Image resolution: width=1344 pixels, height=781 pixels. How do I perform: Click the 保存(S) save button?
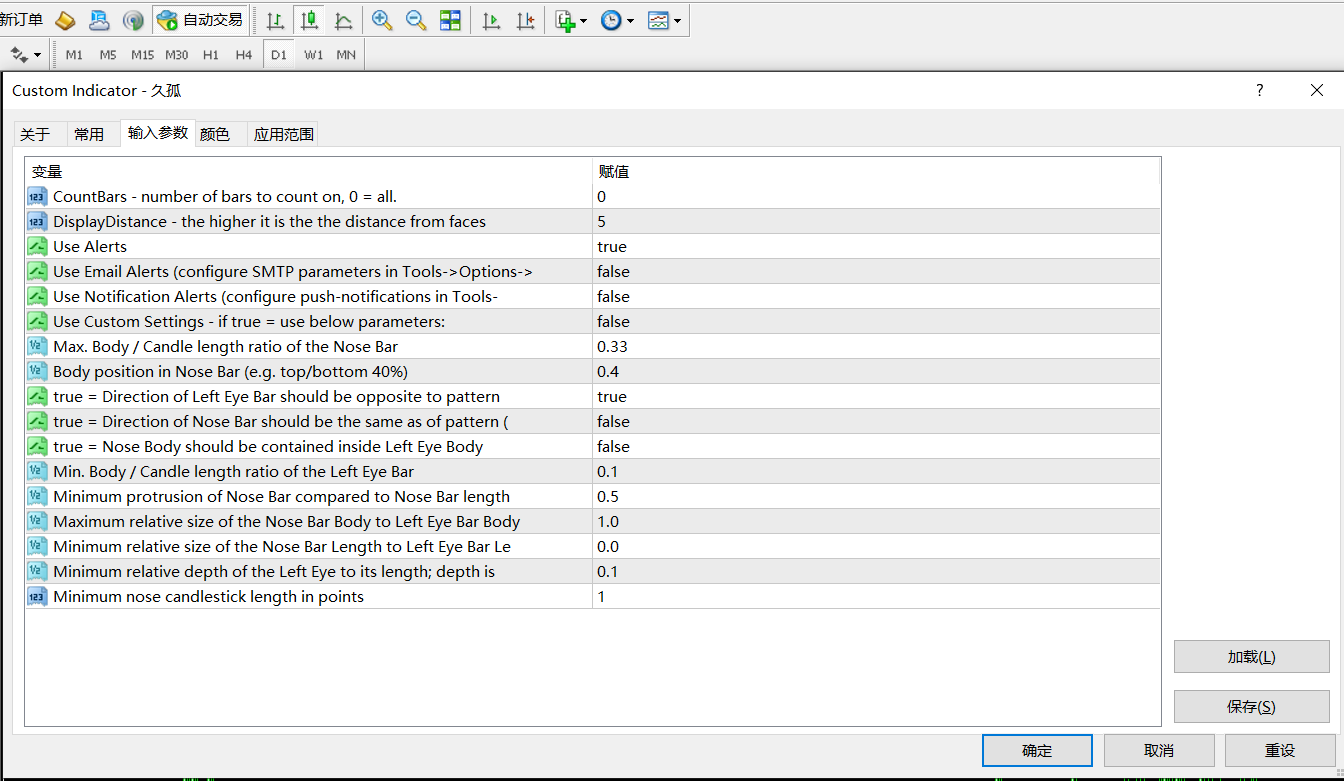point(1252,706)
